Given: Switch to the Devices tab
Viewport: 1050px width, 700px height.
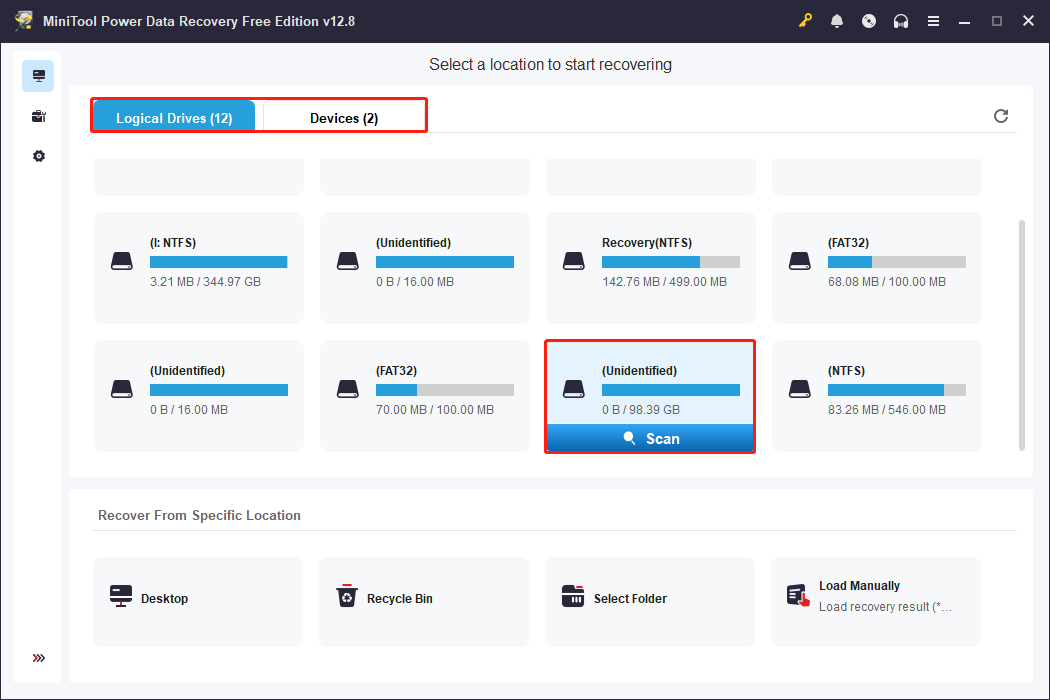Looking at the screenshot, I should [342, 117].
